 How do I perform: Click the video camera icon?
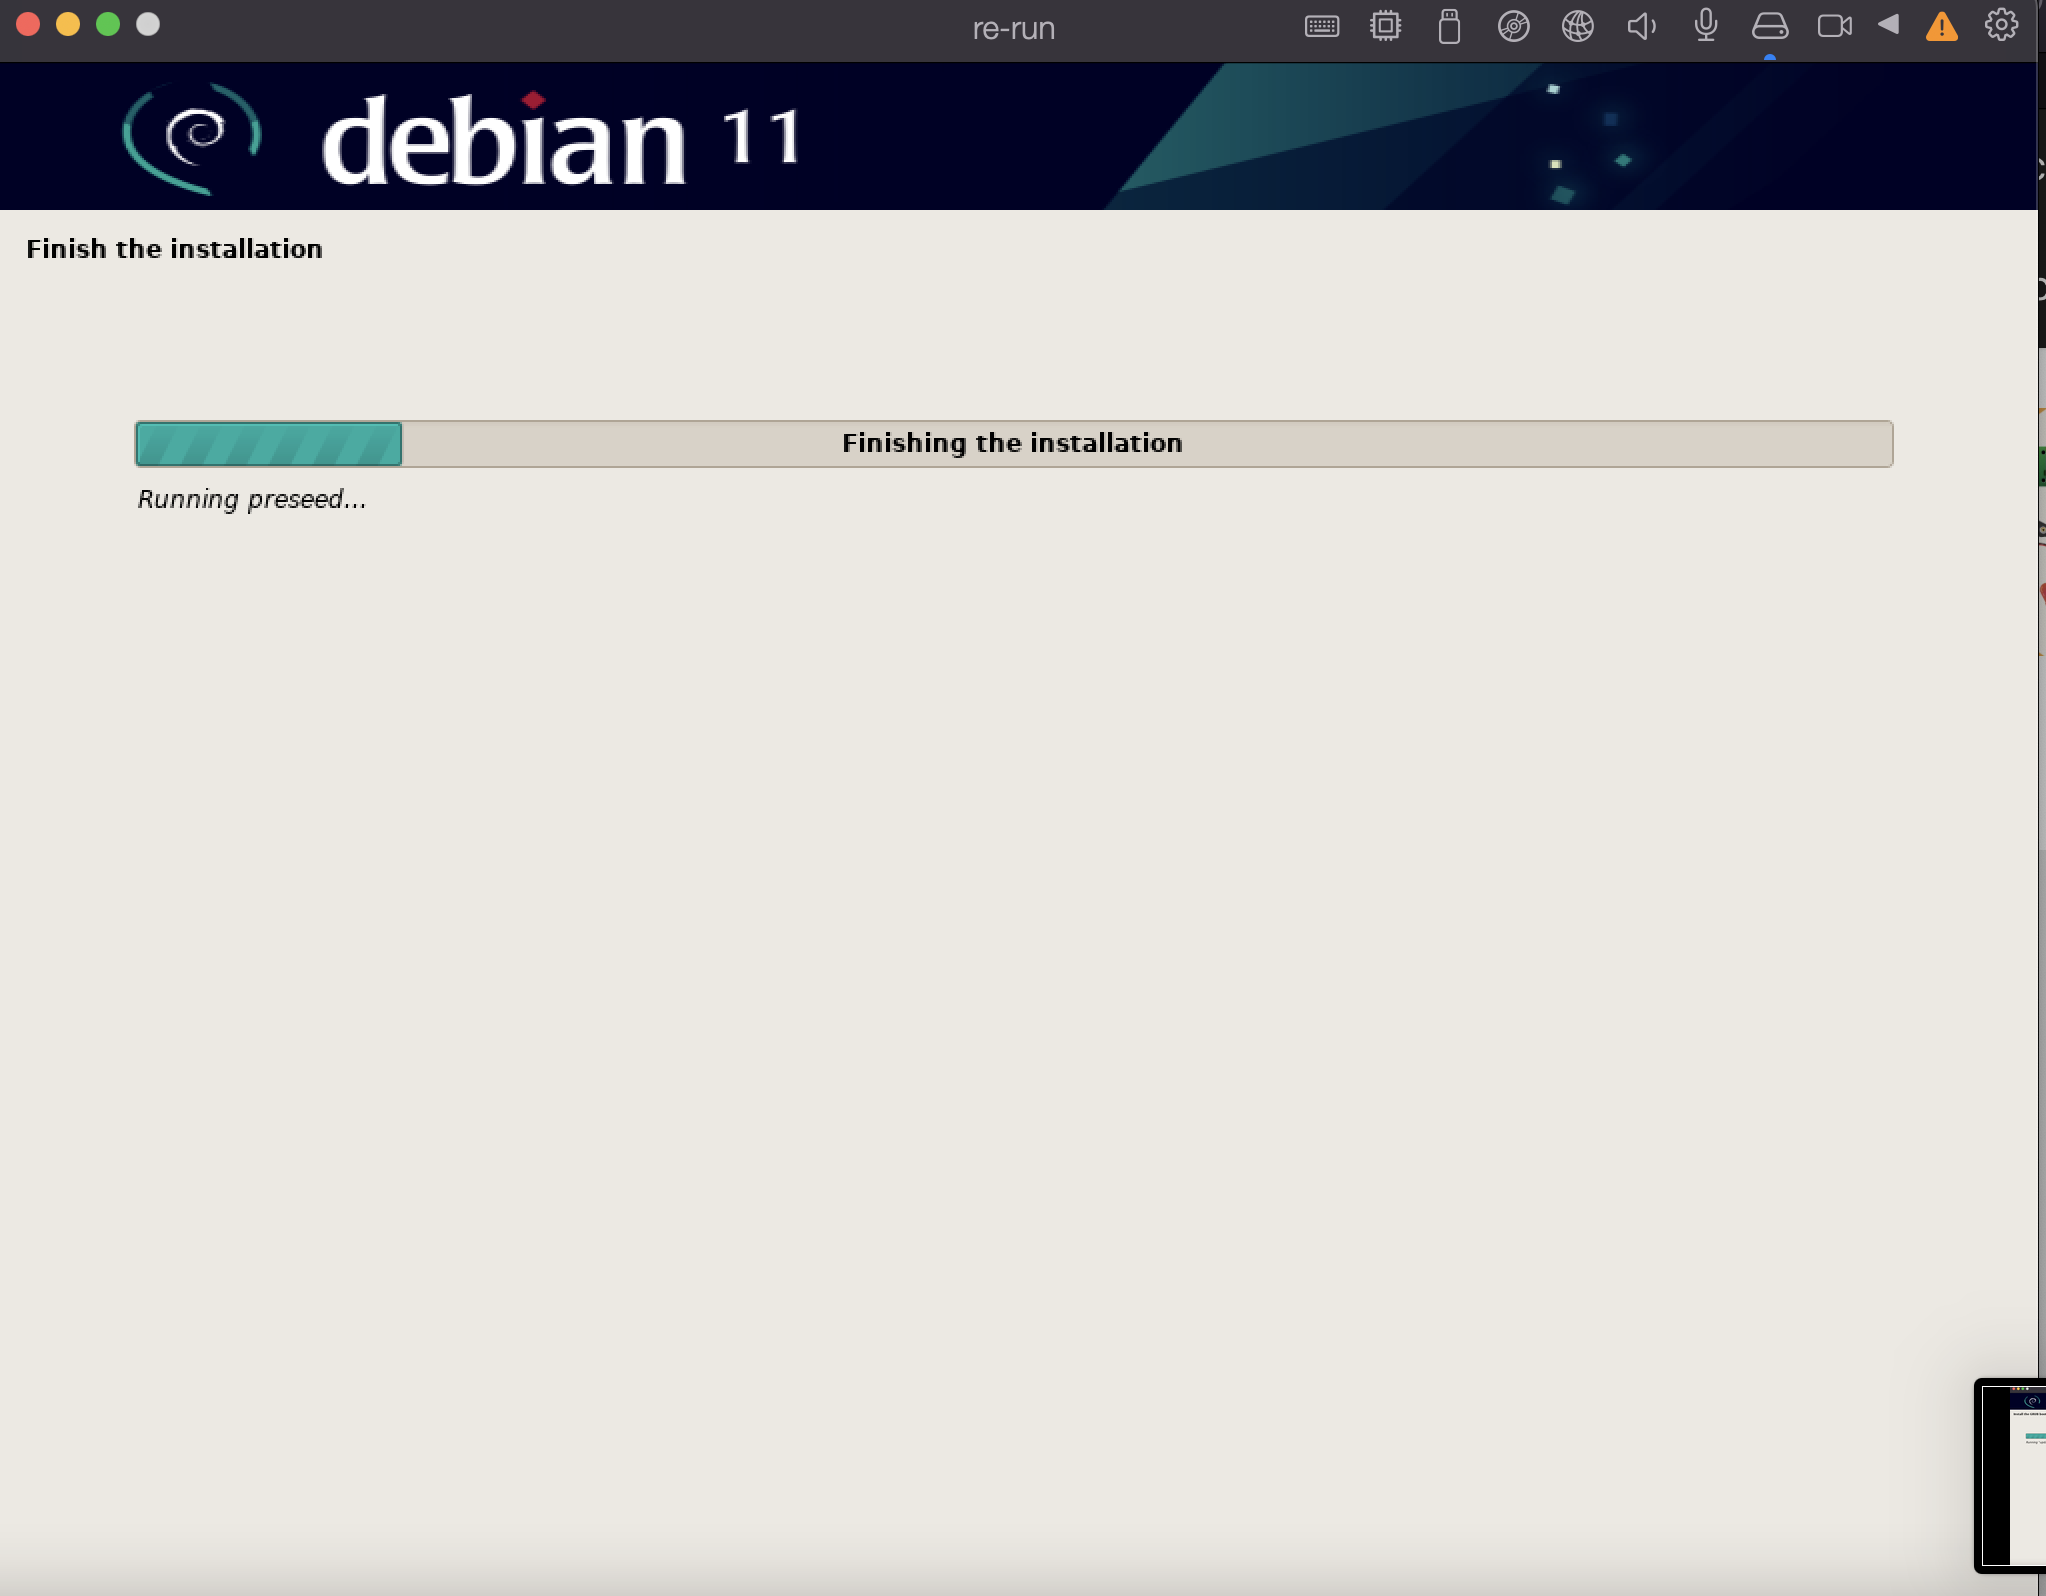[x=1834, y=26]
